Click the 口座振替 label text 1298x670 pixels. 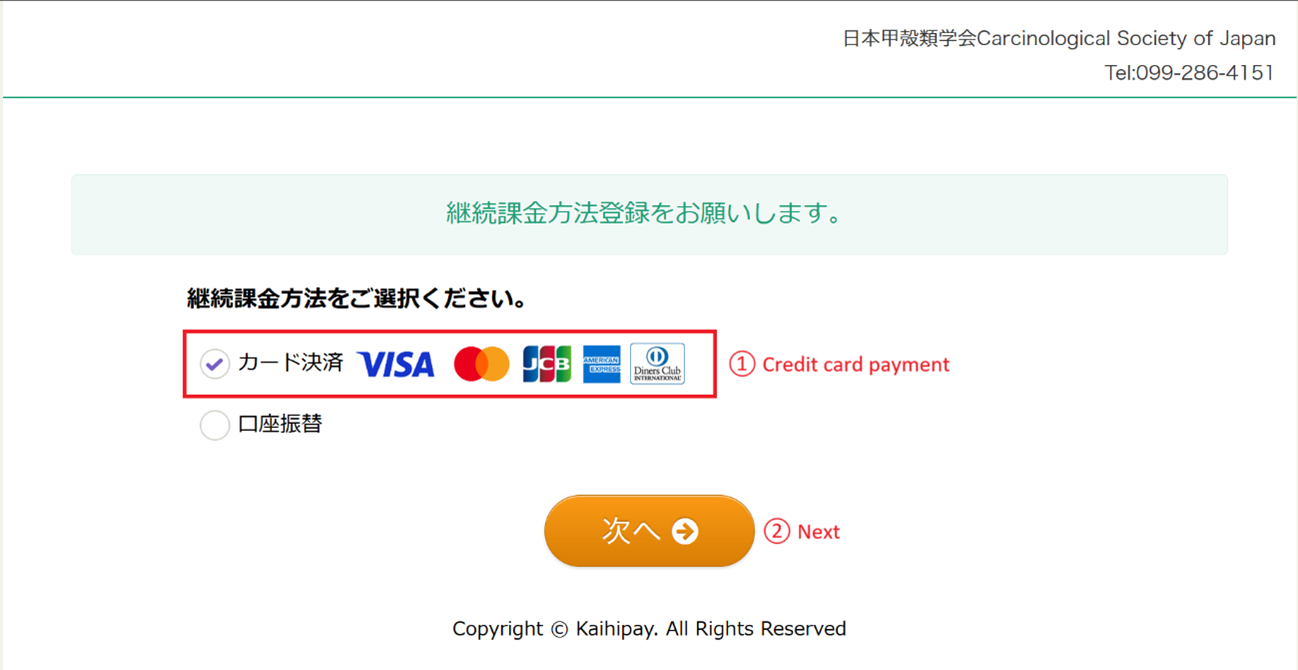280,424
